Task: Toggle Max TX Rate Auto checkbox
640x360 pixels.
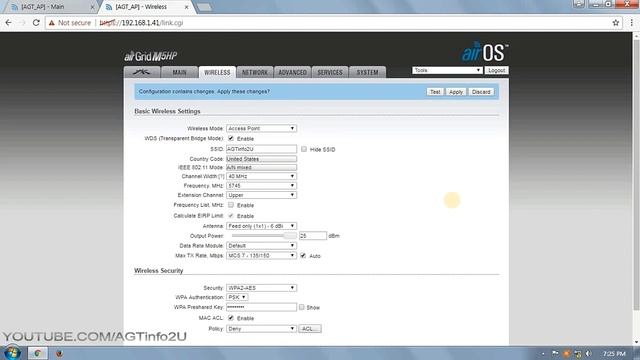Action: 303,256
